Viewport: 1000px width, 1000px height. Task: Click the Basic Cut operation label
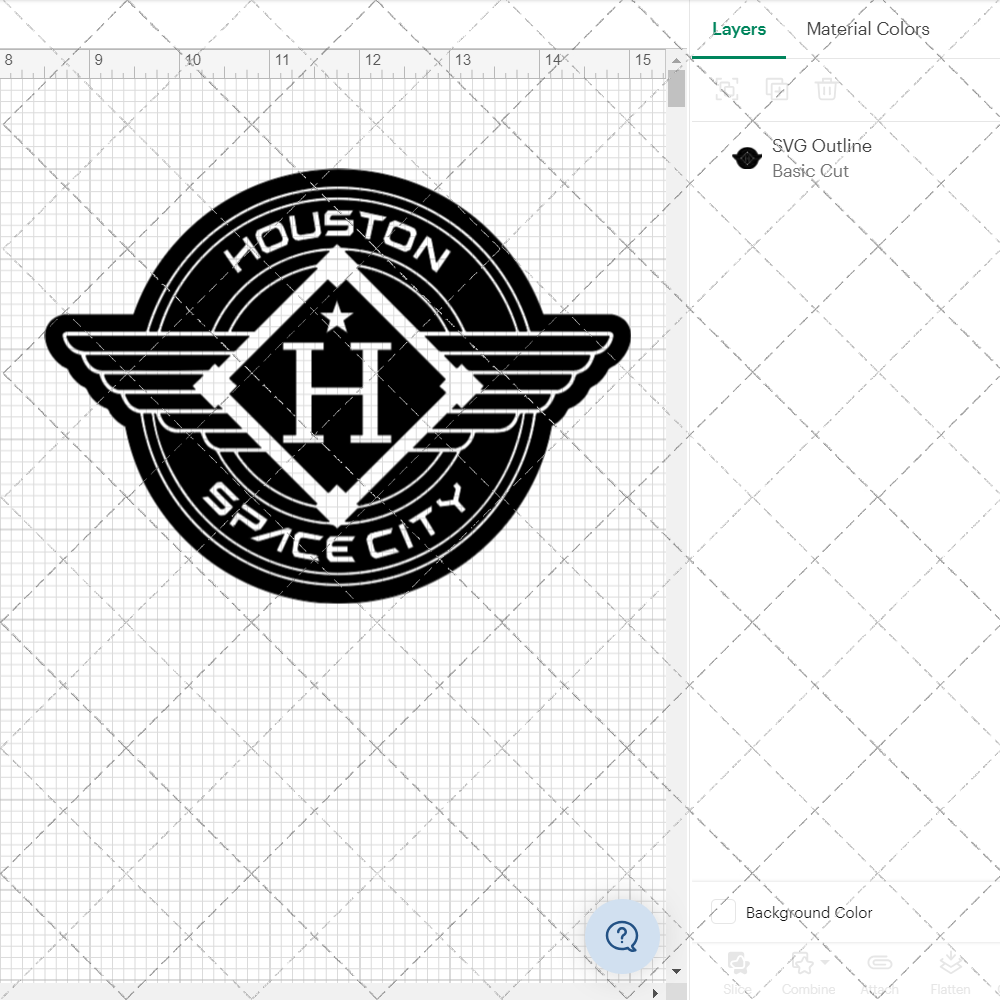coord(810,171)
